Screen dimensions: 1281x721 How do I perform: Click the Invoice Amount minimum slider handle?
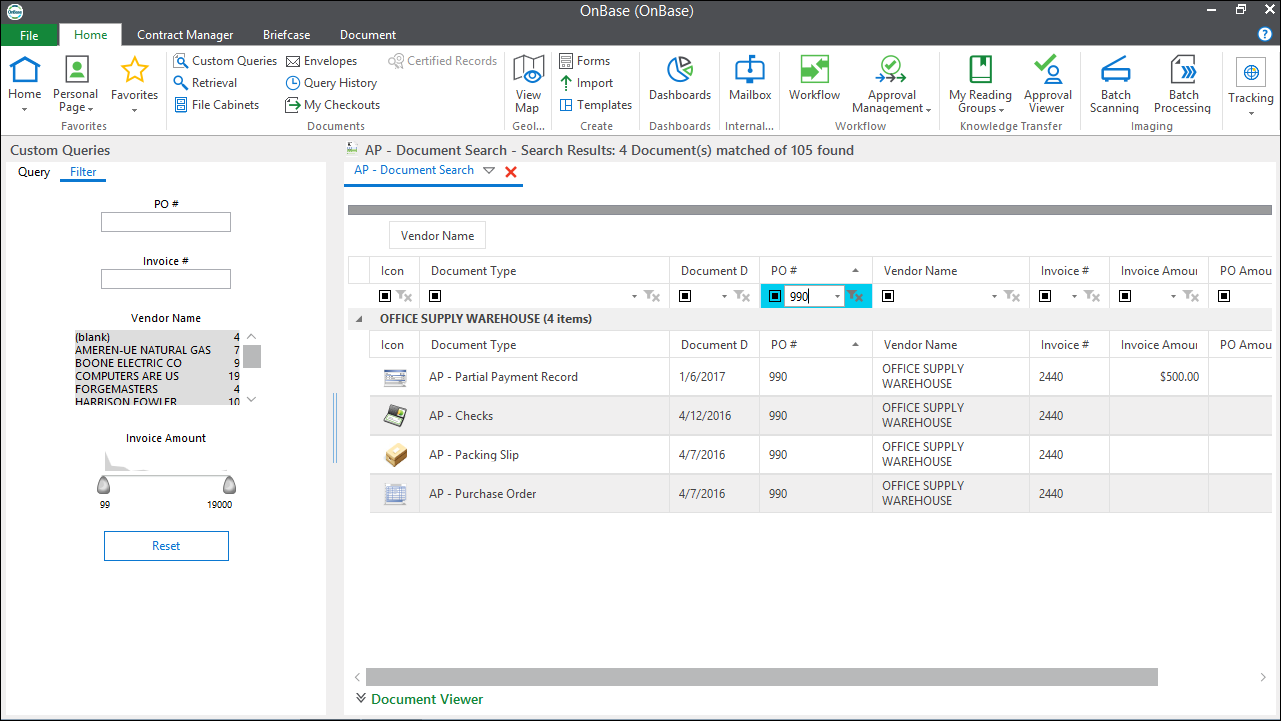tap(103, 486)
